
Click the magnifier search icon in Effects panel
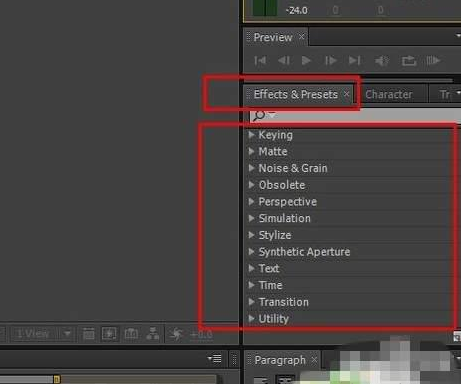tap(260, 115)
